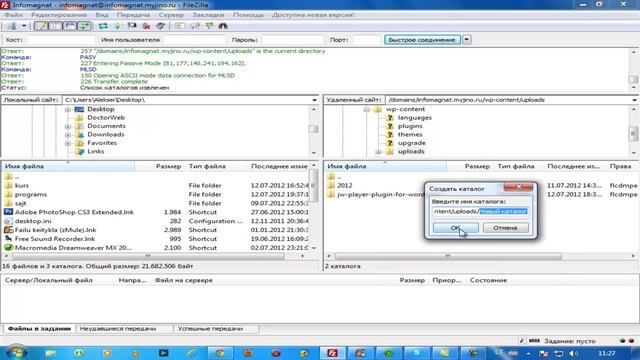The width and height of the screenshot is (640, 360).
Task: Click the directory comparison toolbar icon
Action: pyautogui.click(x=195, y=26)
